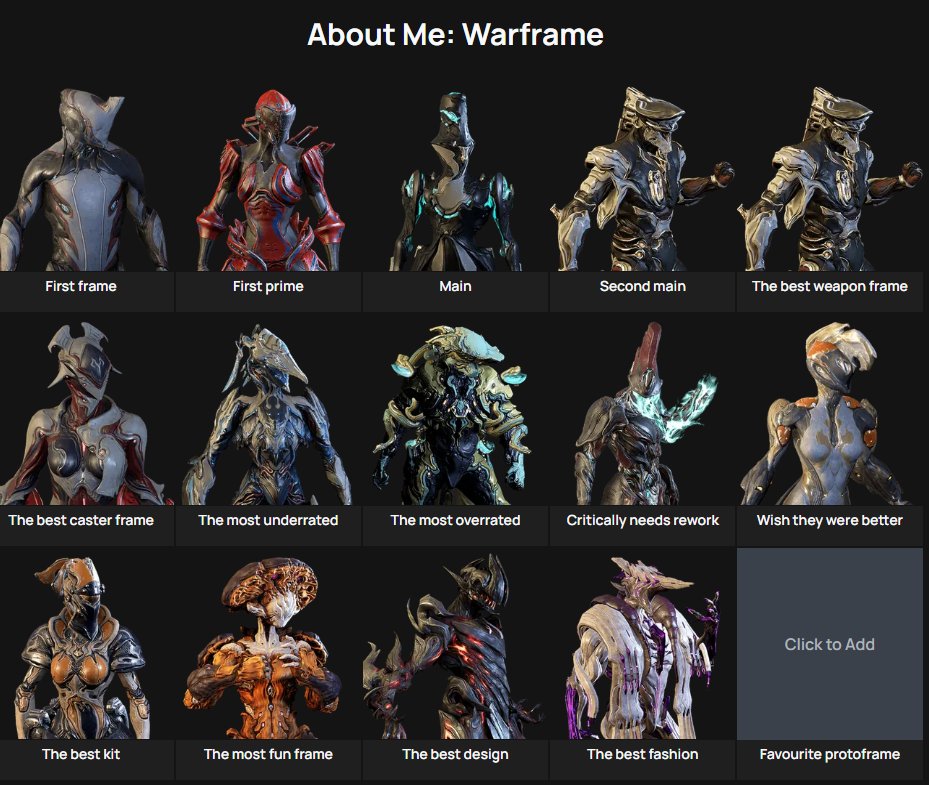Image resolution: width=929 pixels, height=785 pixels.
Task: Click 'The best design' caption
Action: [x=455, y=754]
